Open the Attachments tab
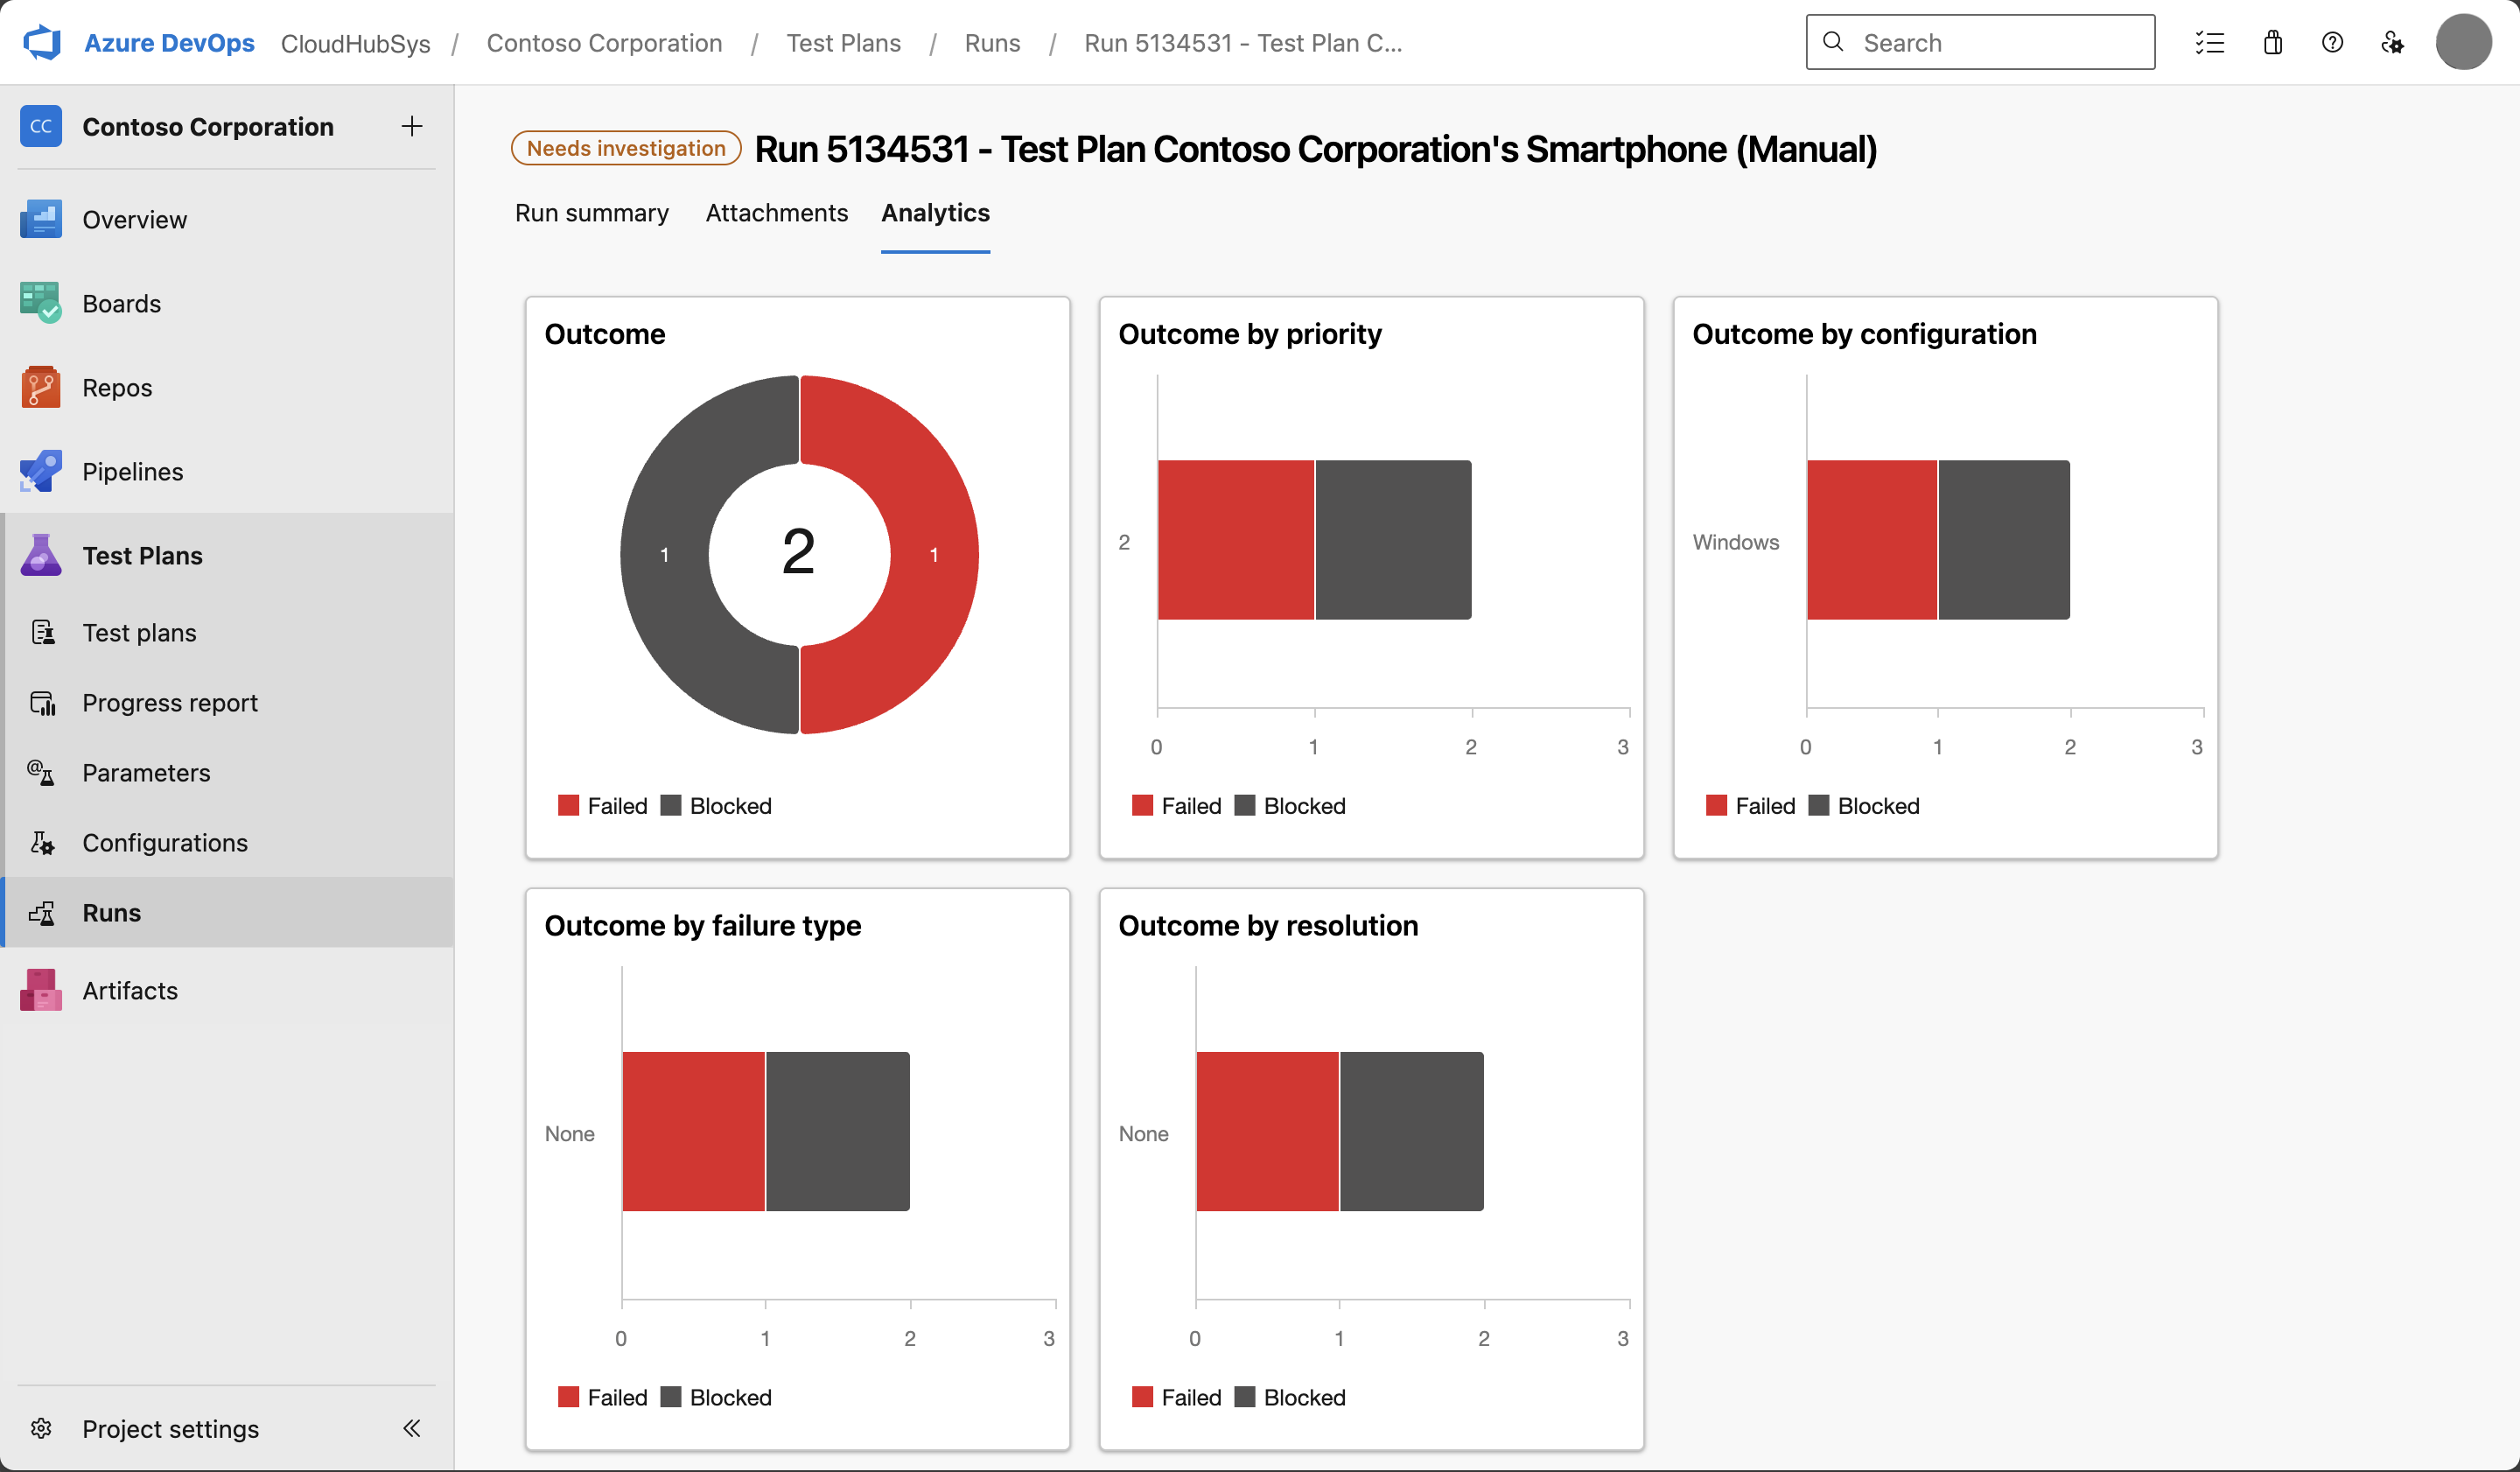The width and height of the screenshot is (2520, 1472). [x=776, y=213]
